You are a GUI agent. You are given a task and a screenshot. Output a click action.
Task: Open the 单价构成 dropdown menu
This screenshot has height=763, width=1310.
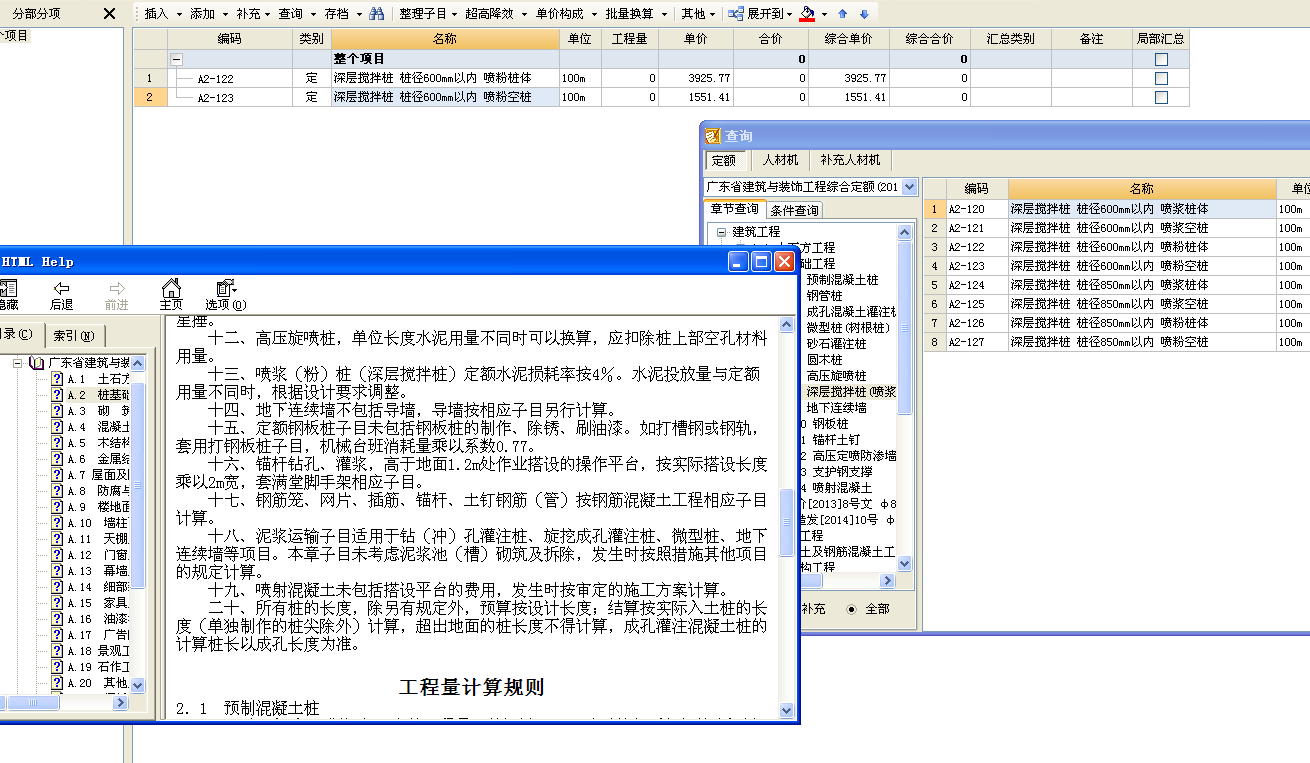point(564,14)
